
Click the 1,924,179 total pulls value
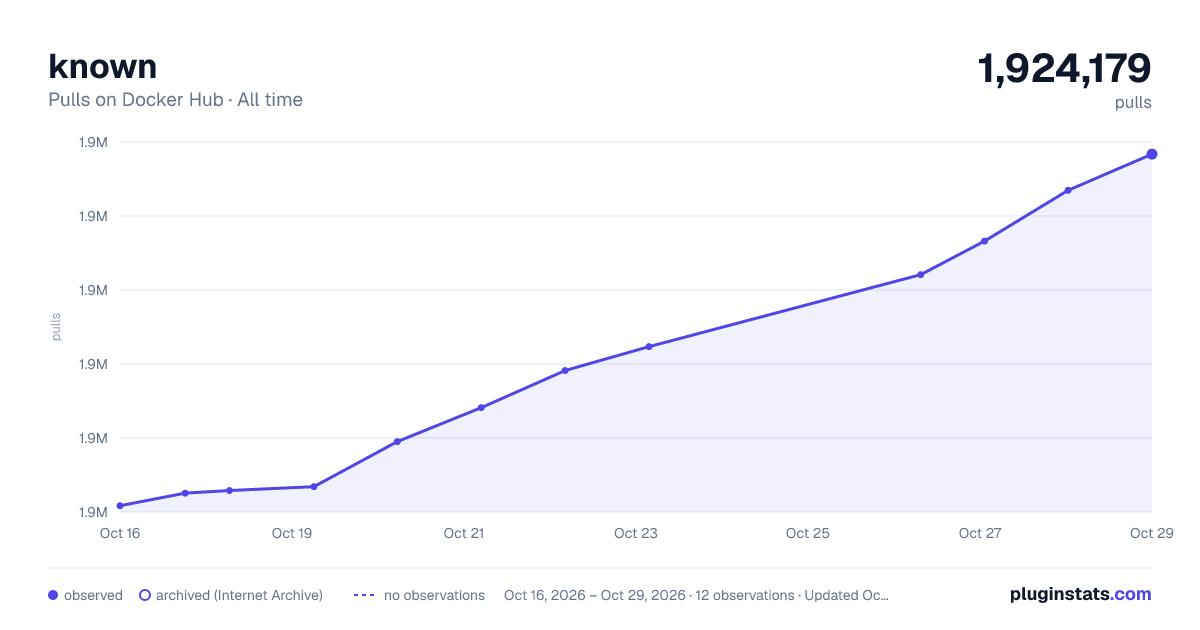pyautogui.click(x=1065, y=69)
